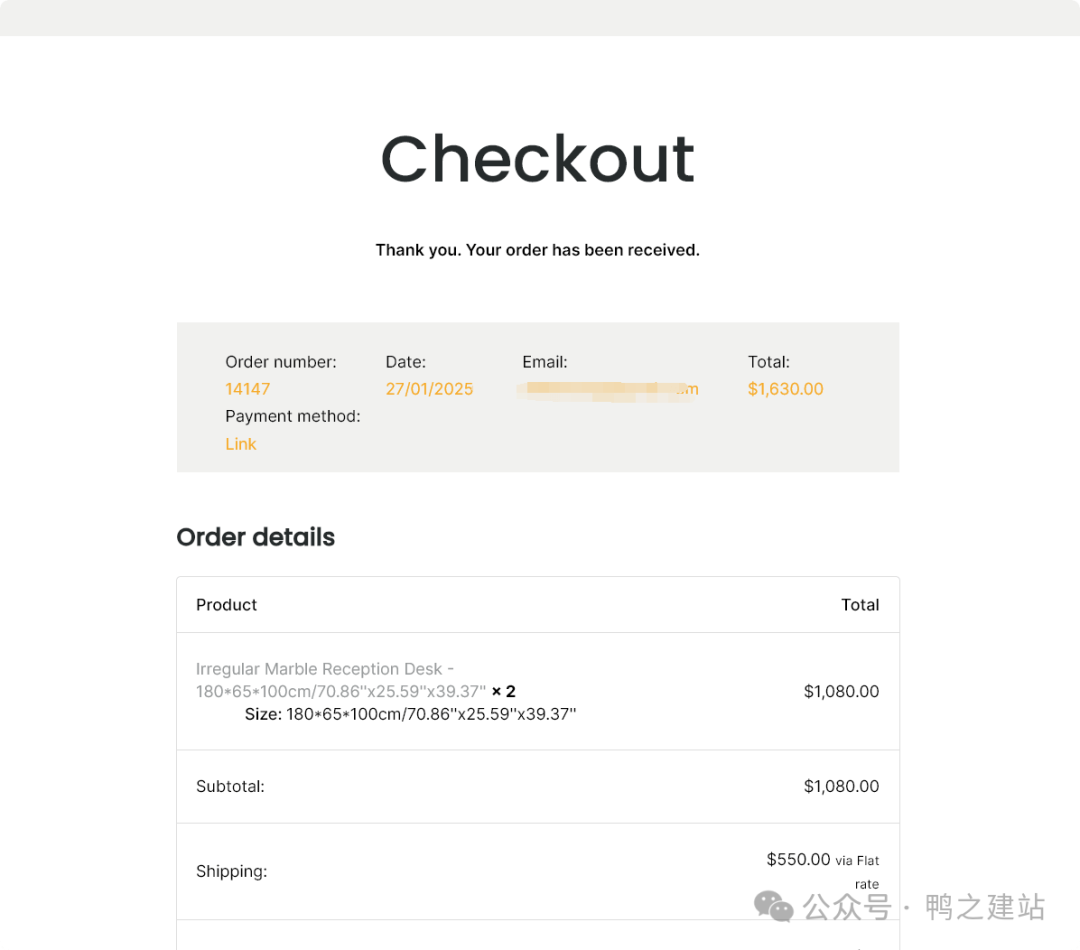Click the Total column header

(x=860, y=604)
